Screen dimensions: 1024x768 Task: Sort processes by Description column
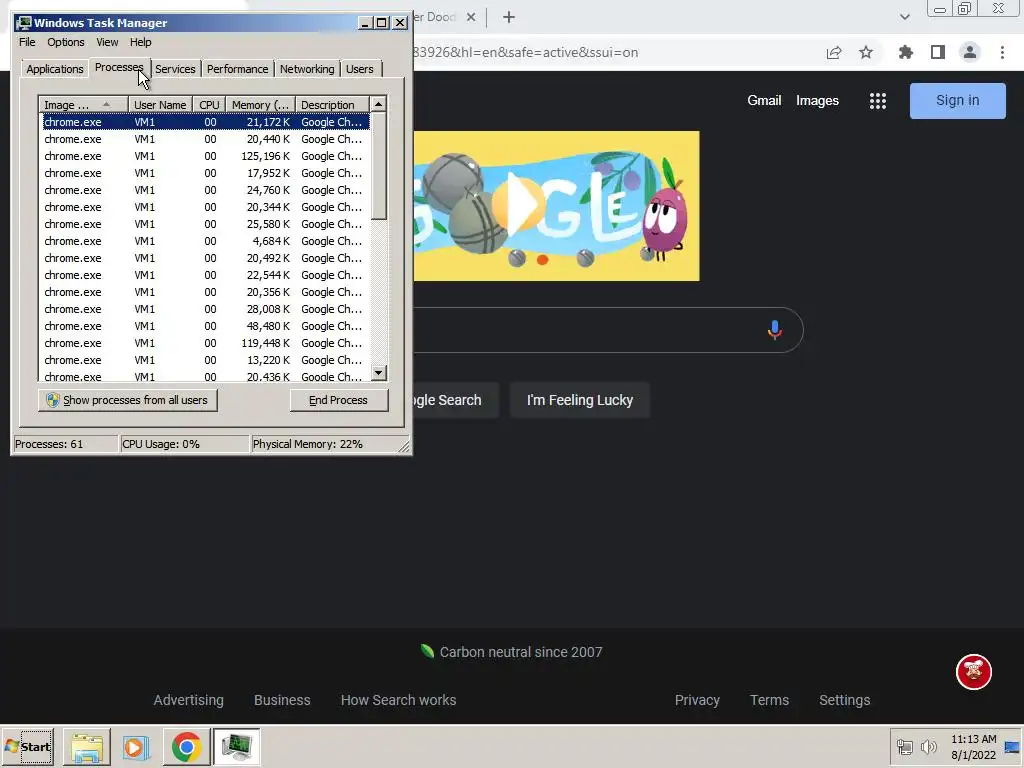332,104
